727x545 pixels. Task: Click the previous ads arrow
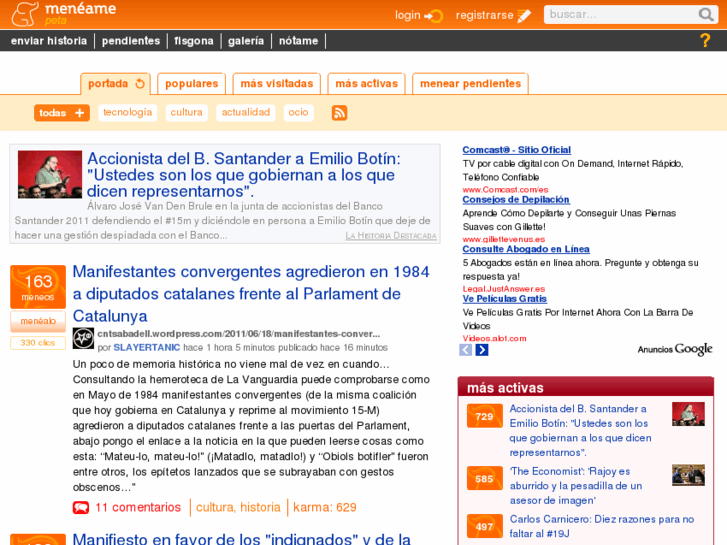466,350
